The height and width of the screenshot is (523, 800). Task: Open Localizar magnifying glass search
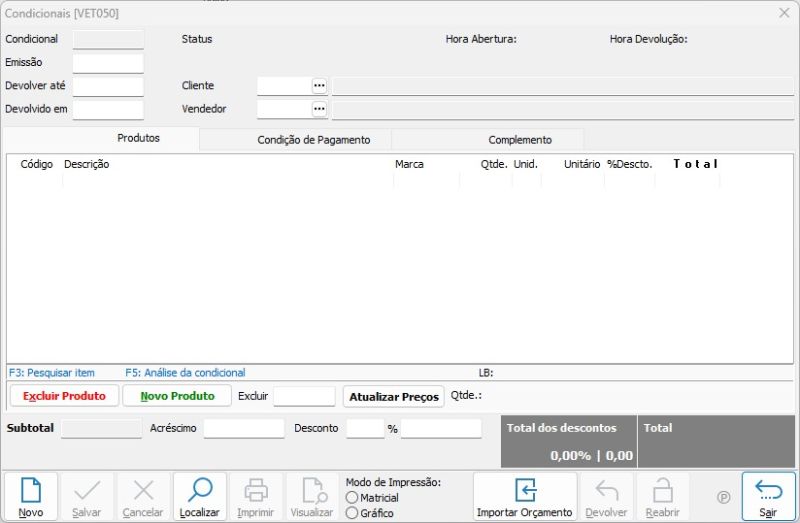[x=199, y=490]
